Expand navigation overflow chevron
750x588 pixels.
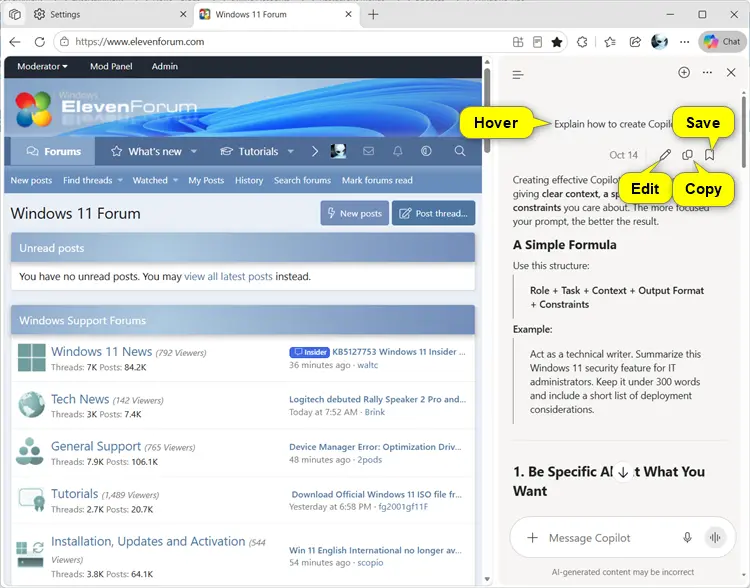315,151
